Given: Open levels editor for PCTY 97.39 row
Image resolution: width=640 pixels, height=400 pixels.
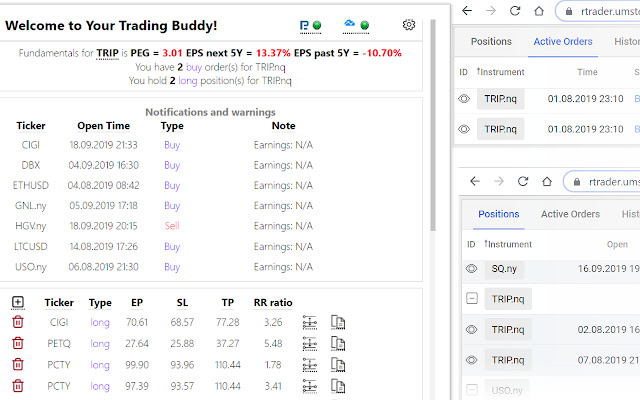Looking at the screenshot, I should pyautogui.click(x=310, y=386).
